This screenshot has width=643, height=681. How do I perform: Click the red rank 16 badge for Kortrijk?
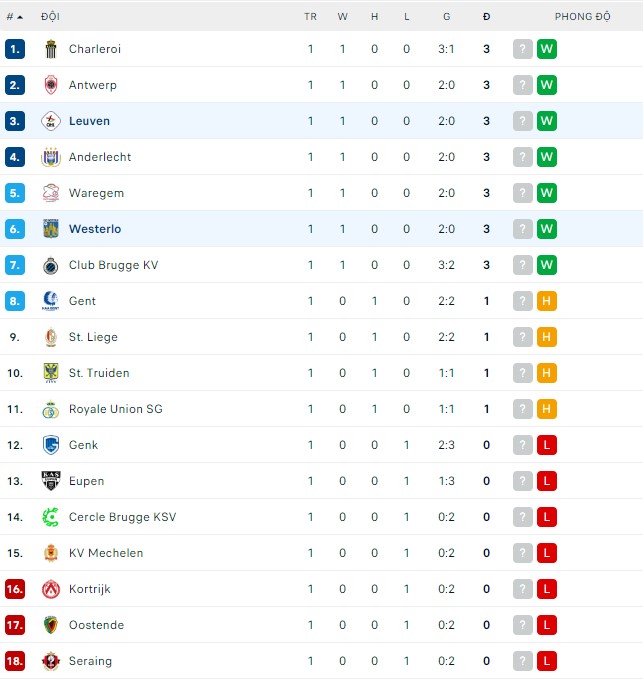point(14,589)
